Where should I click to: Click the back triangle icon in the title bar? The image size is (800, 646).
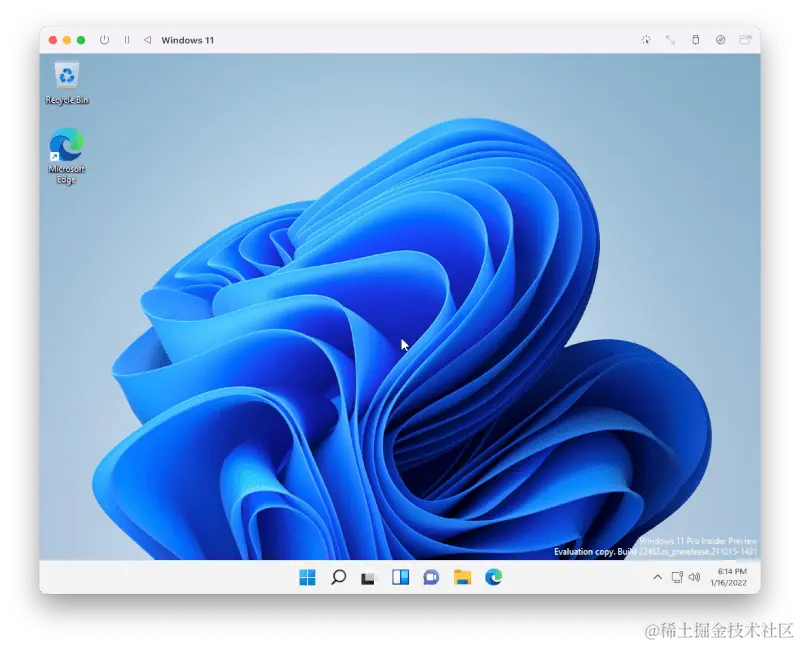[x=147, y=40]
